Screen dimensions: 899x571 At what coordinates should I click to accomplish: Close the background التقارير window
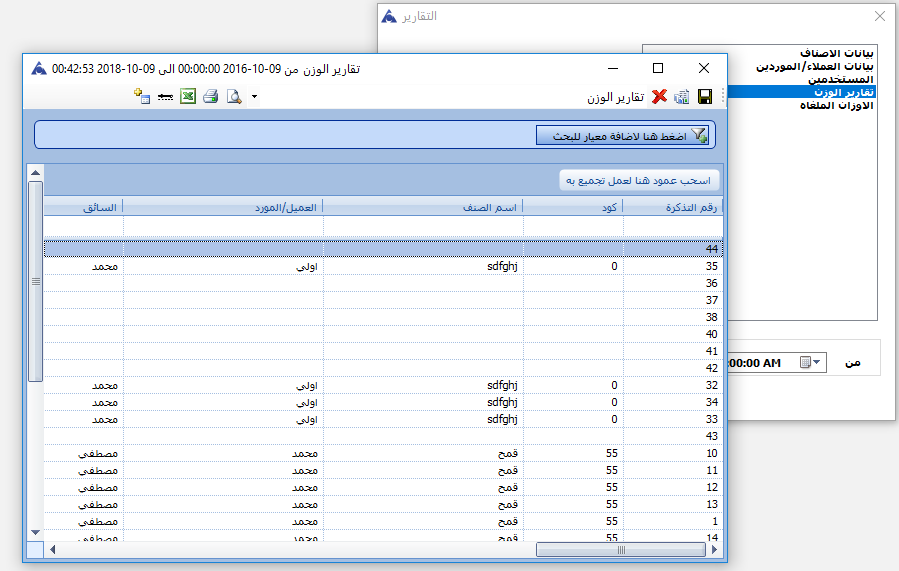click(880, 16)
